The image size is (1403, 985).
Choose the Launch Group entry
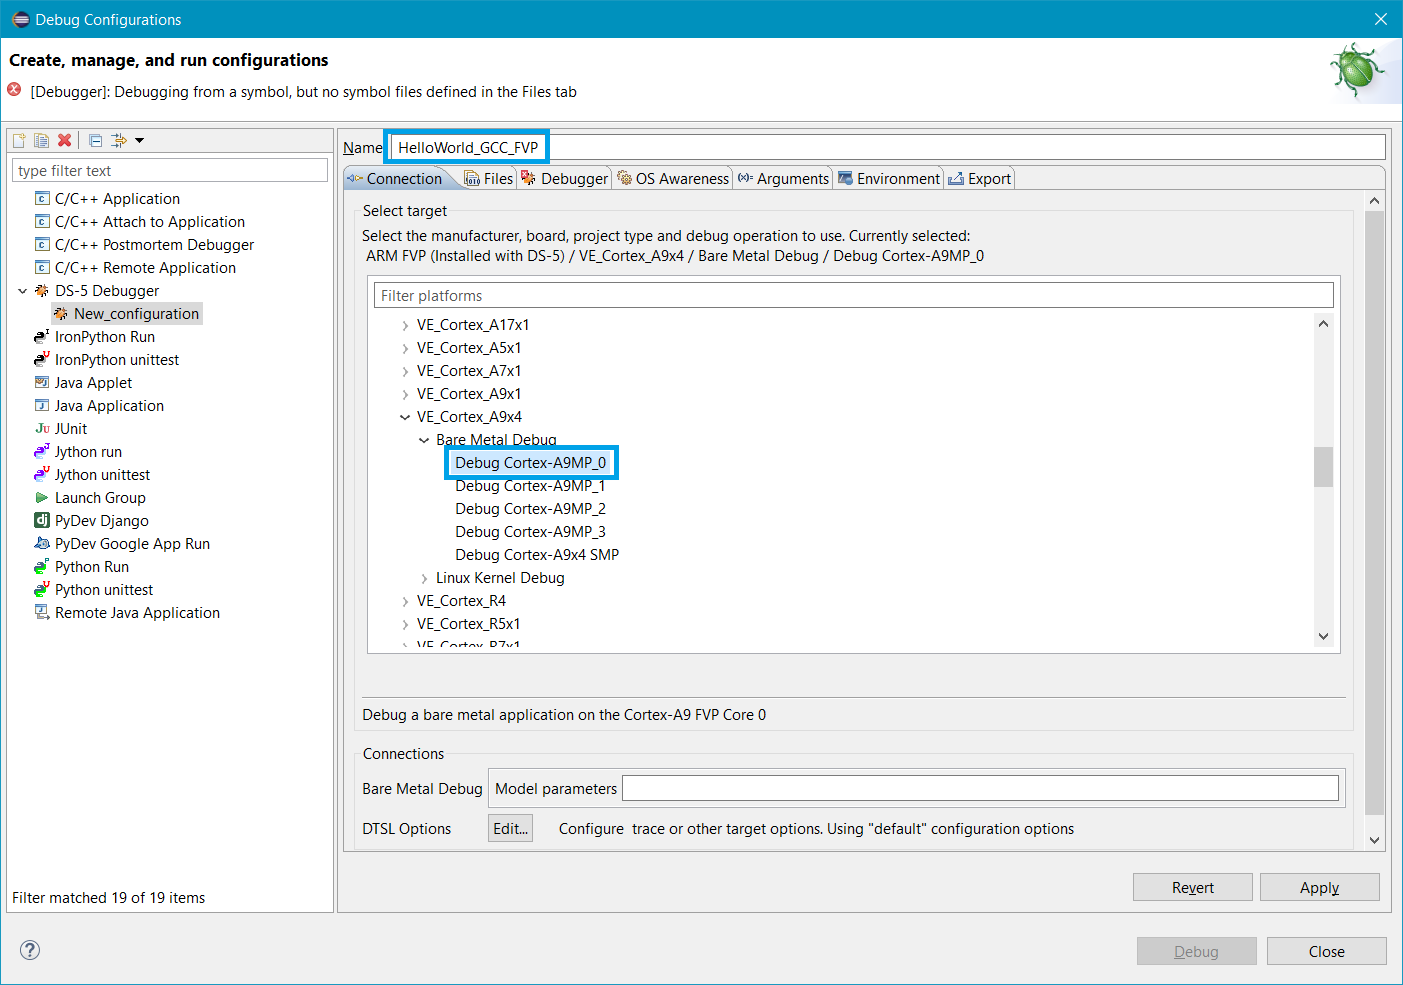pyautogui.click(x=100, y=498)
